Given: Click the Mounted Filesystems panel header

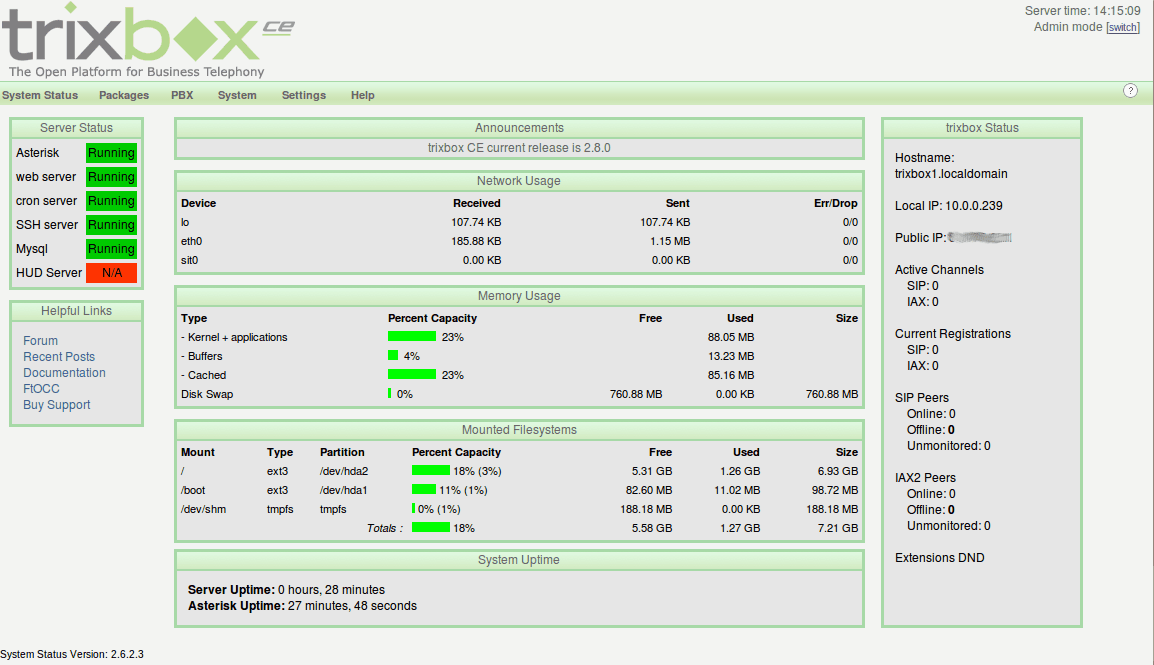Looking at the screenshot, I should pyautogui.click(x=519, y=430).
